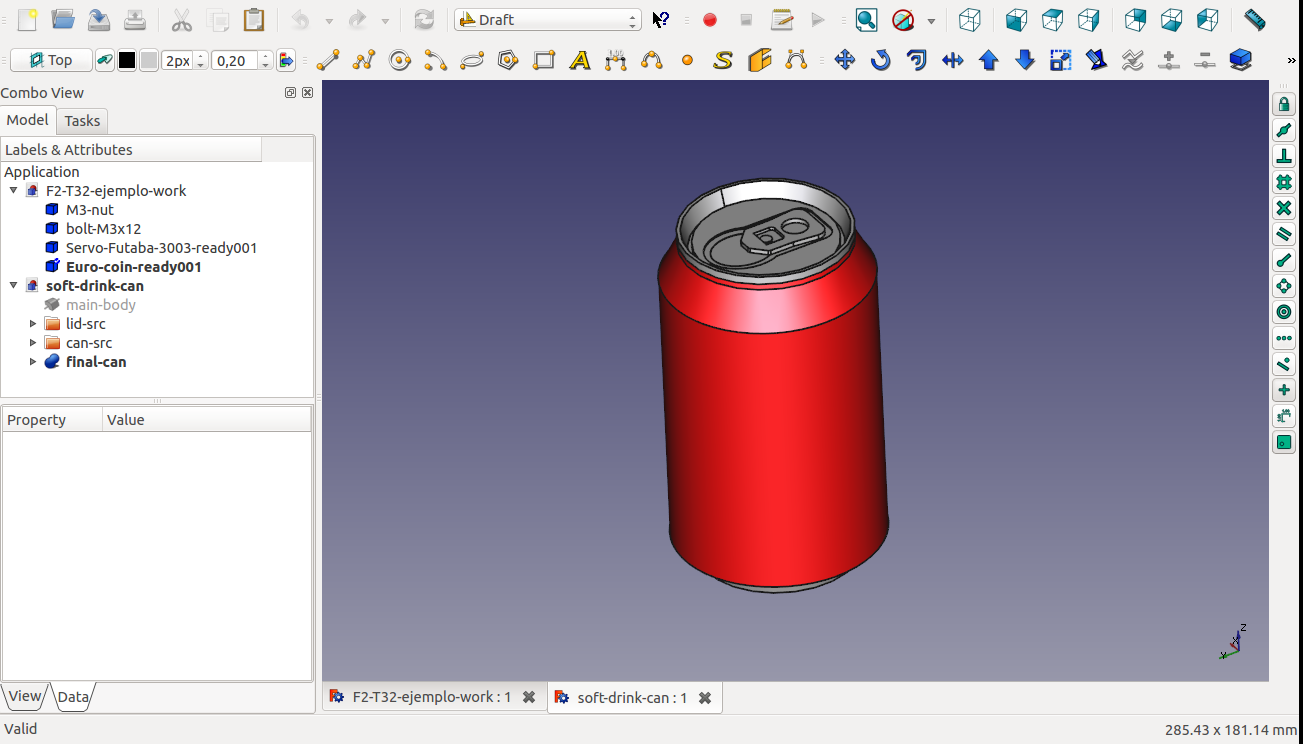
Task: Choose the Draft Text tool
Action: coord(579,61)
